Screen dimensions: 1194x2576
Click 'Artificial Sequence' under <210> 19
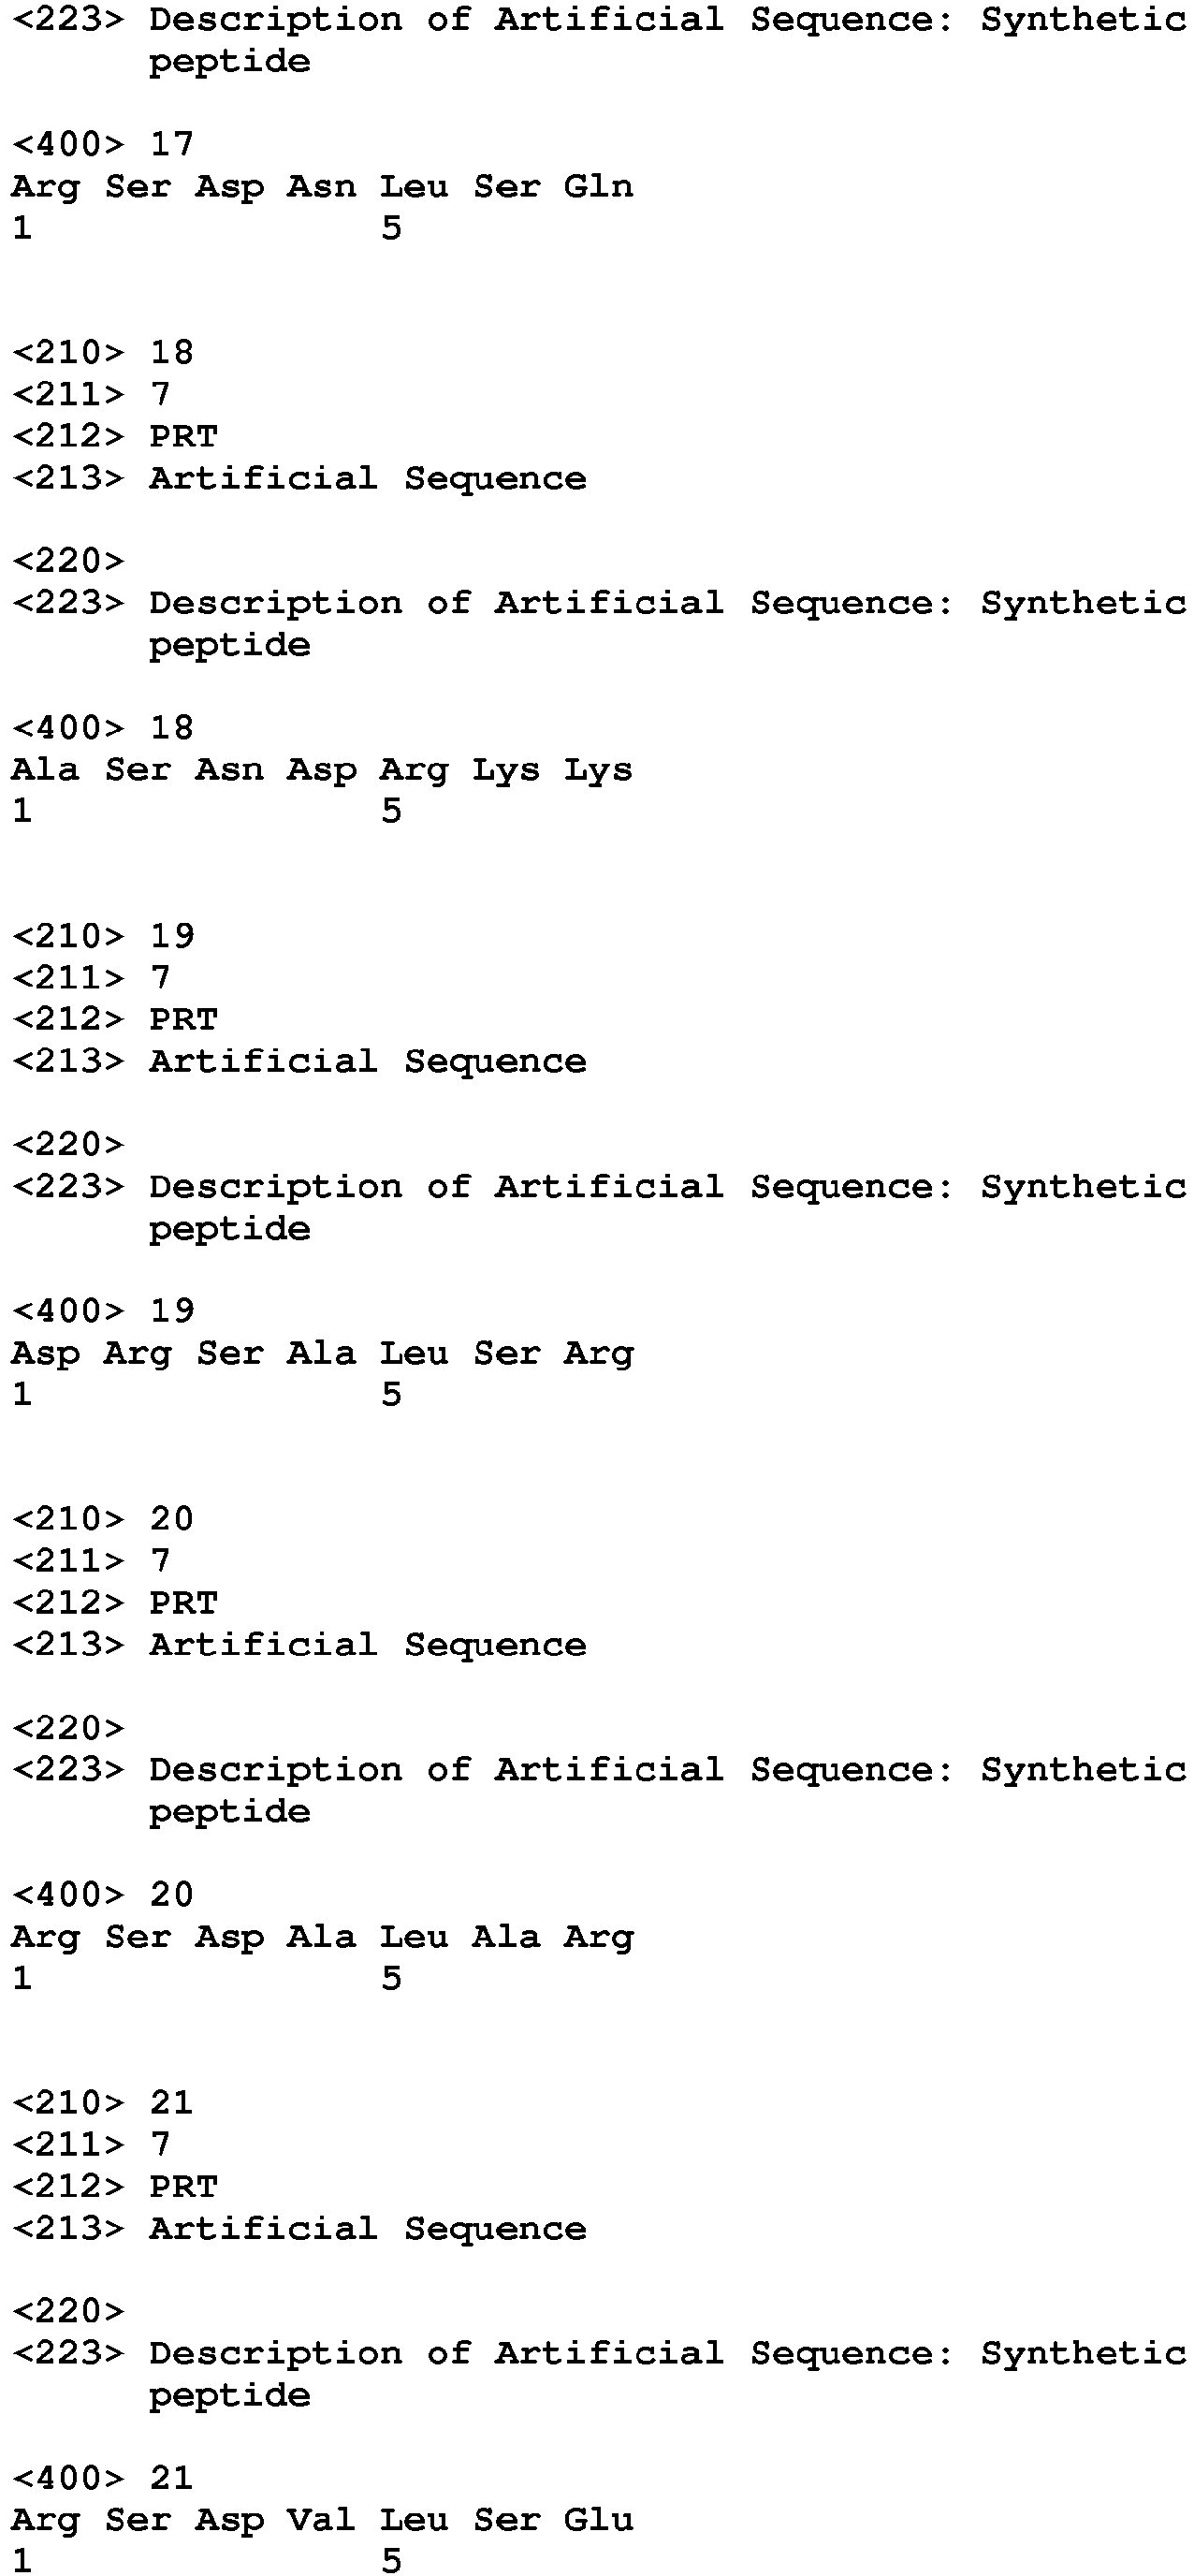pos(367,1061)
